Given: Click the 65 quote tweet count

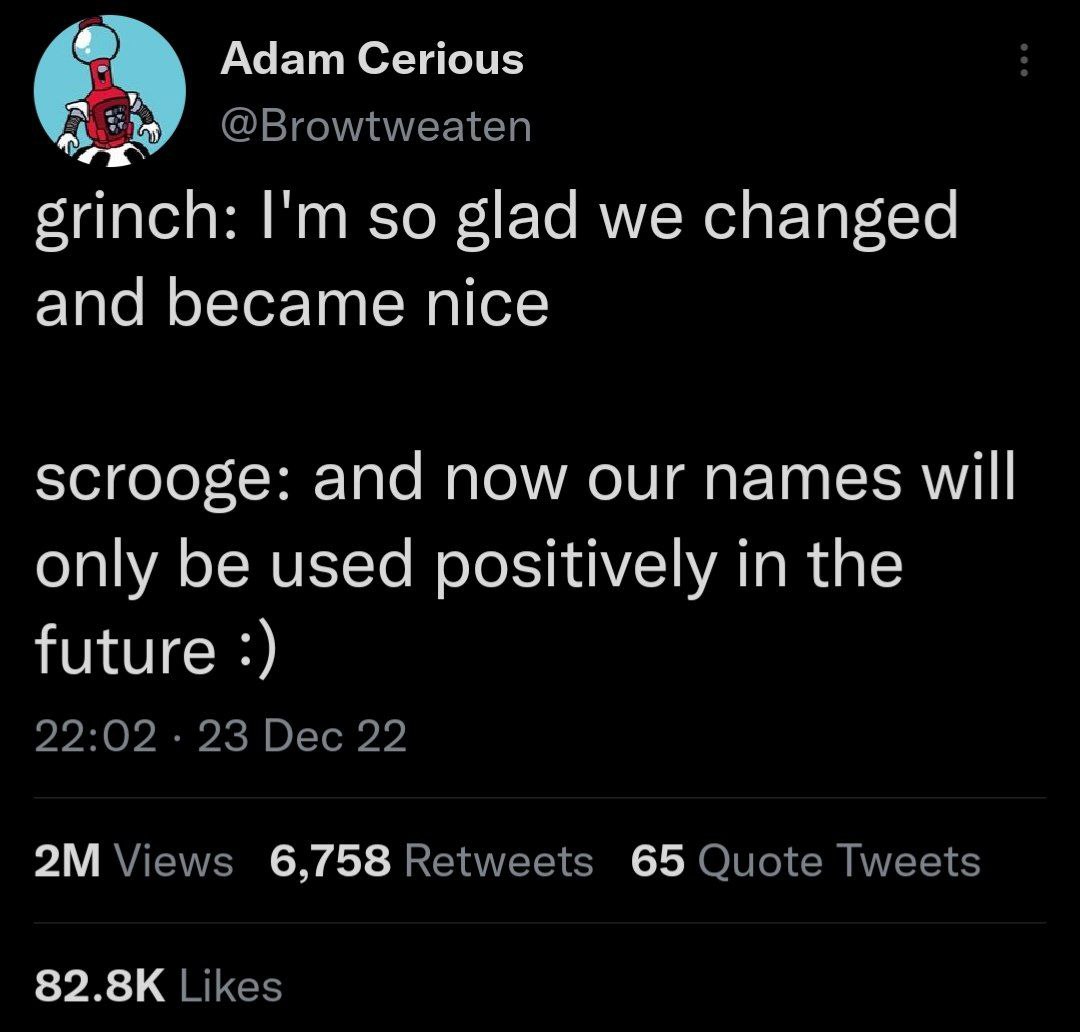Looking at the screenshot, I should tap(658, 861).
